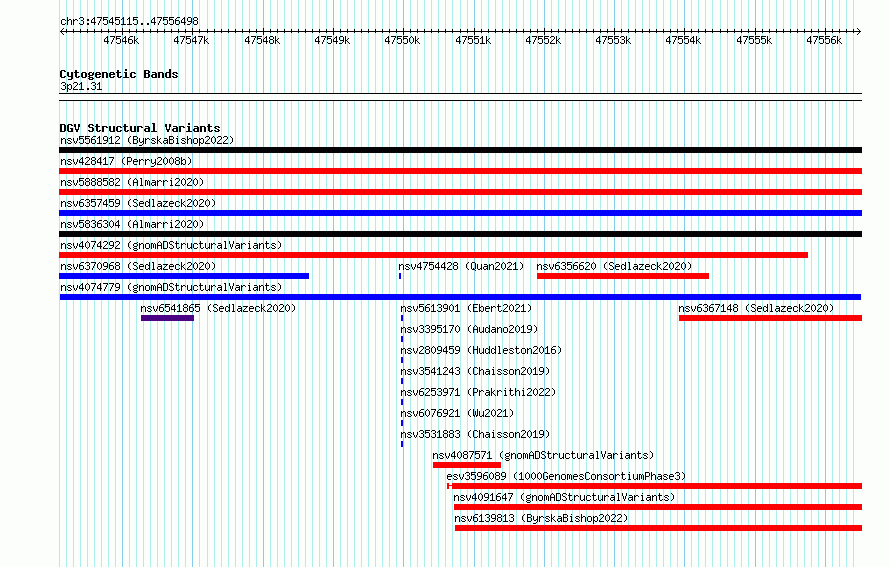This screenshot has width=890, height=567.
Task: Select red bar under nsv6139813
Action: [x=658, y=528]
